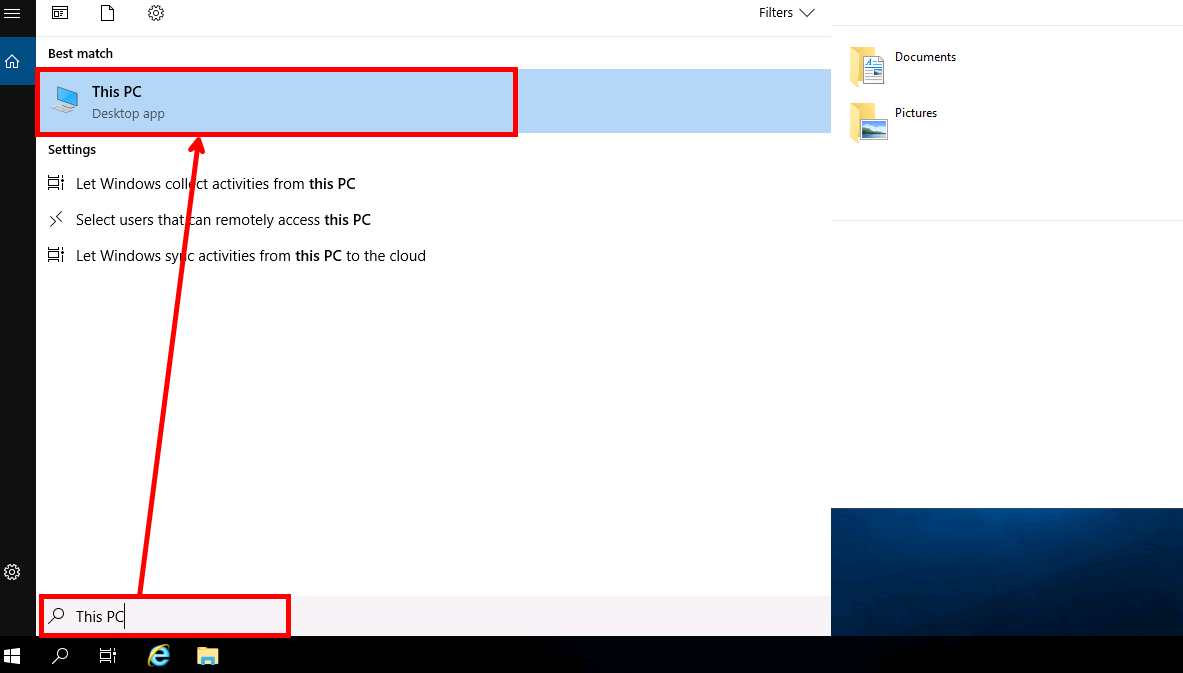Open Let Windows collect activities setting
The width and height of the screenshot is (1183, 673).
[215, 183]
